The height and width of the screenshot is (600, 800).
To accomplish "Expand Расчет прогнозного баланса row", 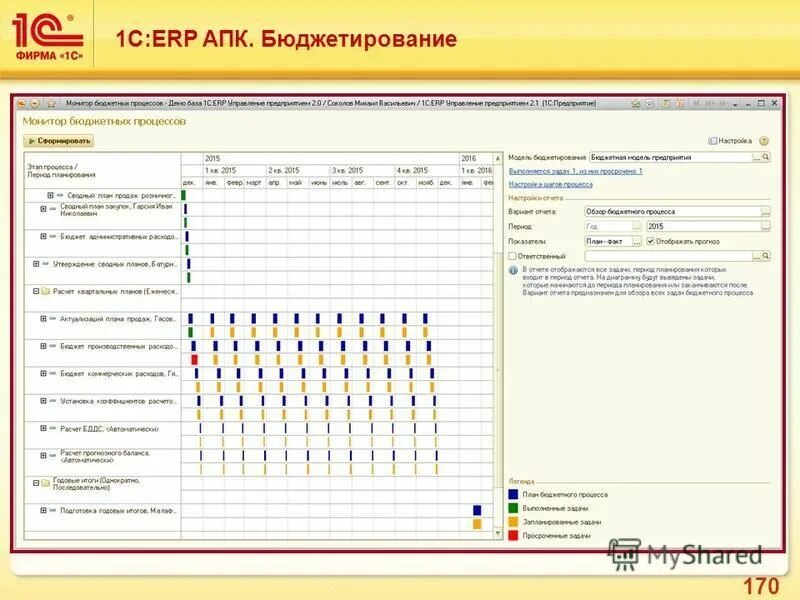I will (x=43, y=456).
